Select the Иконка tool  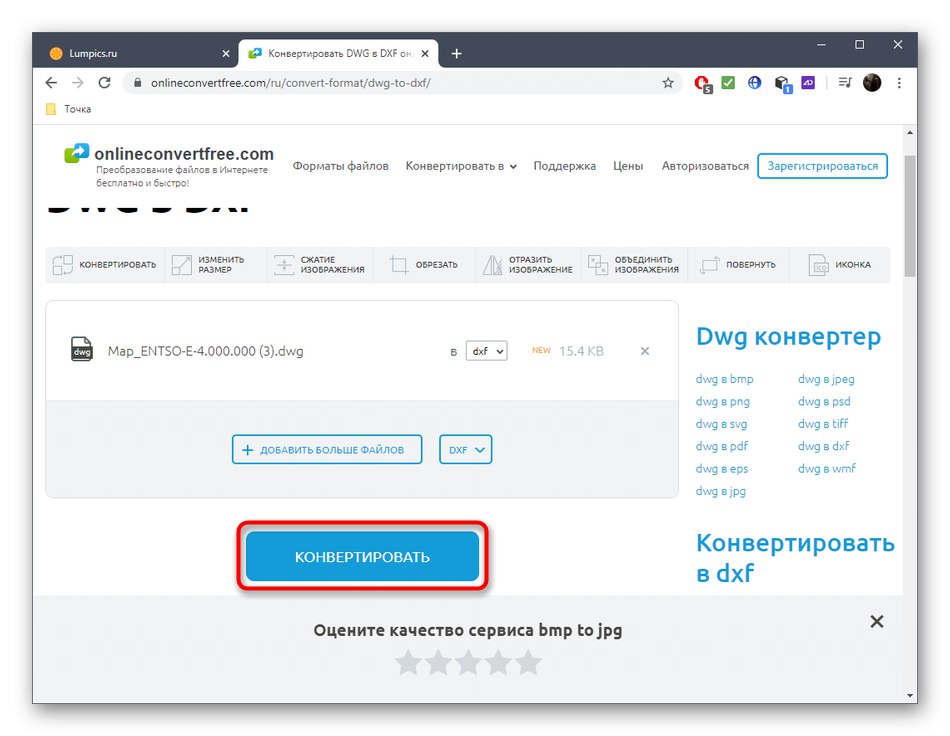(840, 265)
